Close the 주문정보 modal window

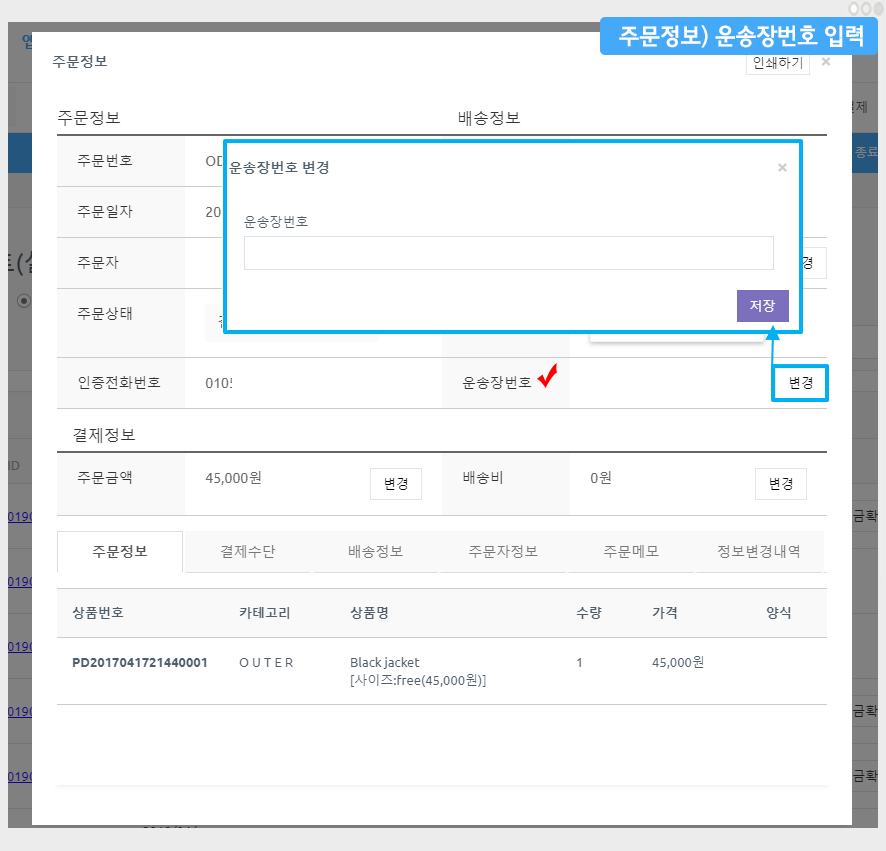(825, 62)
